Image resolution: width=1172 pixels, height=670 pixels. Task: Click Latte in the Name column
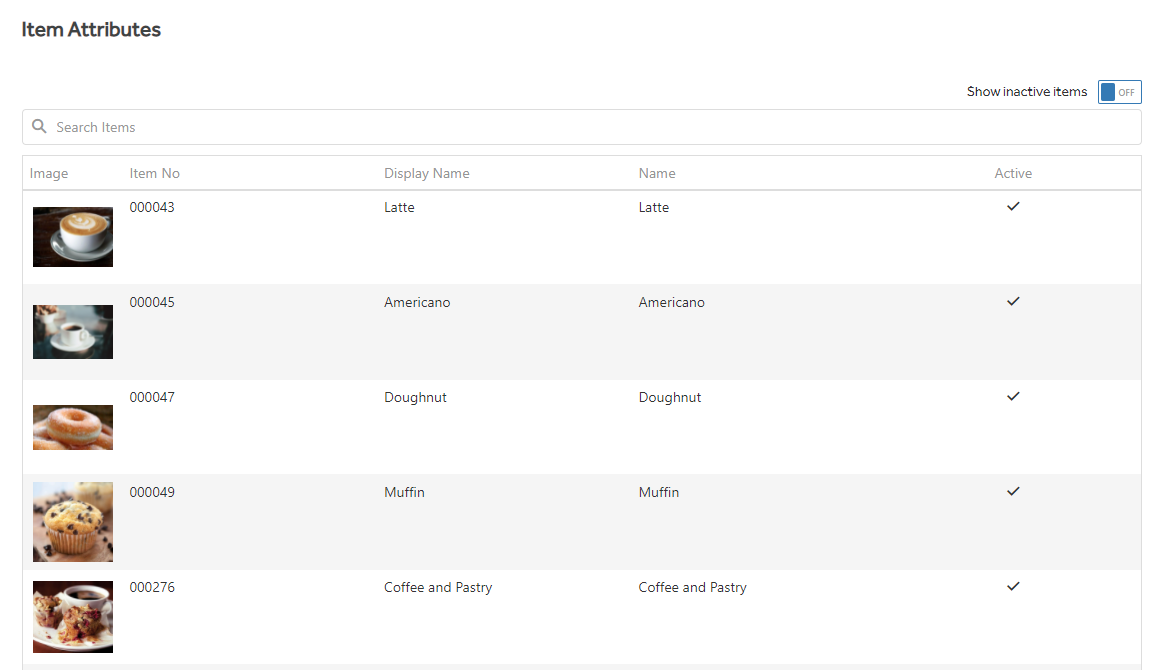point(653,207)
